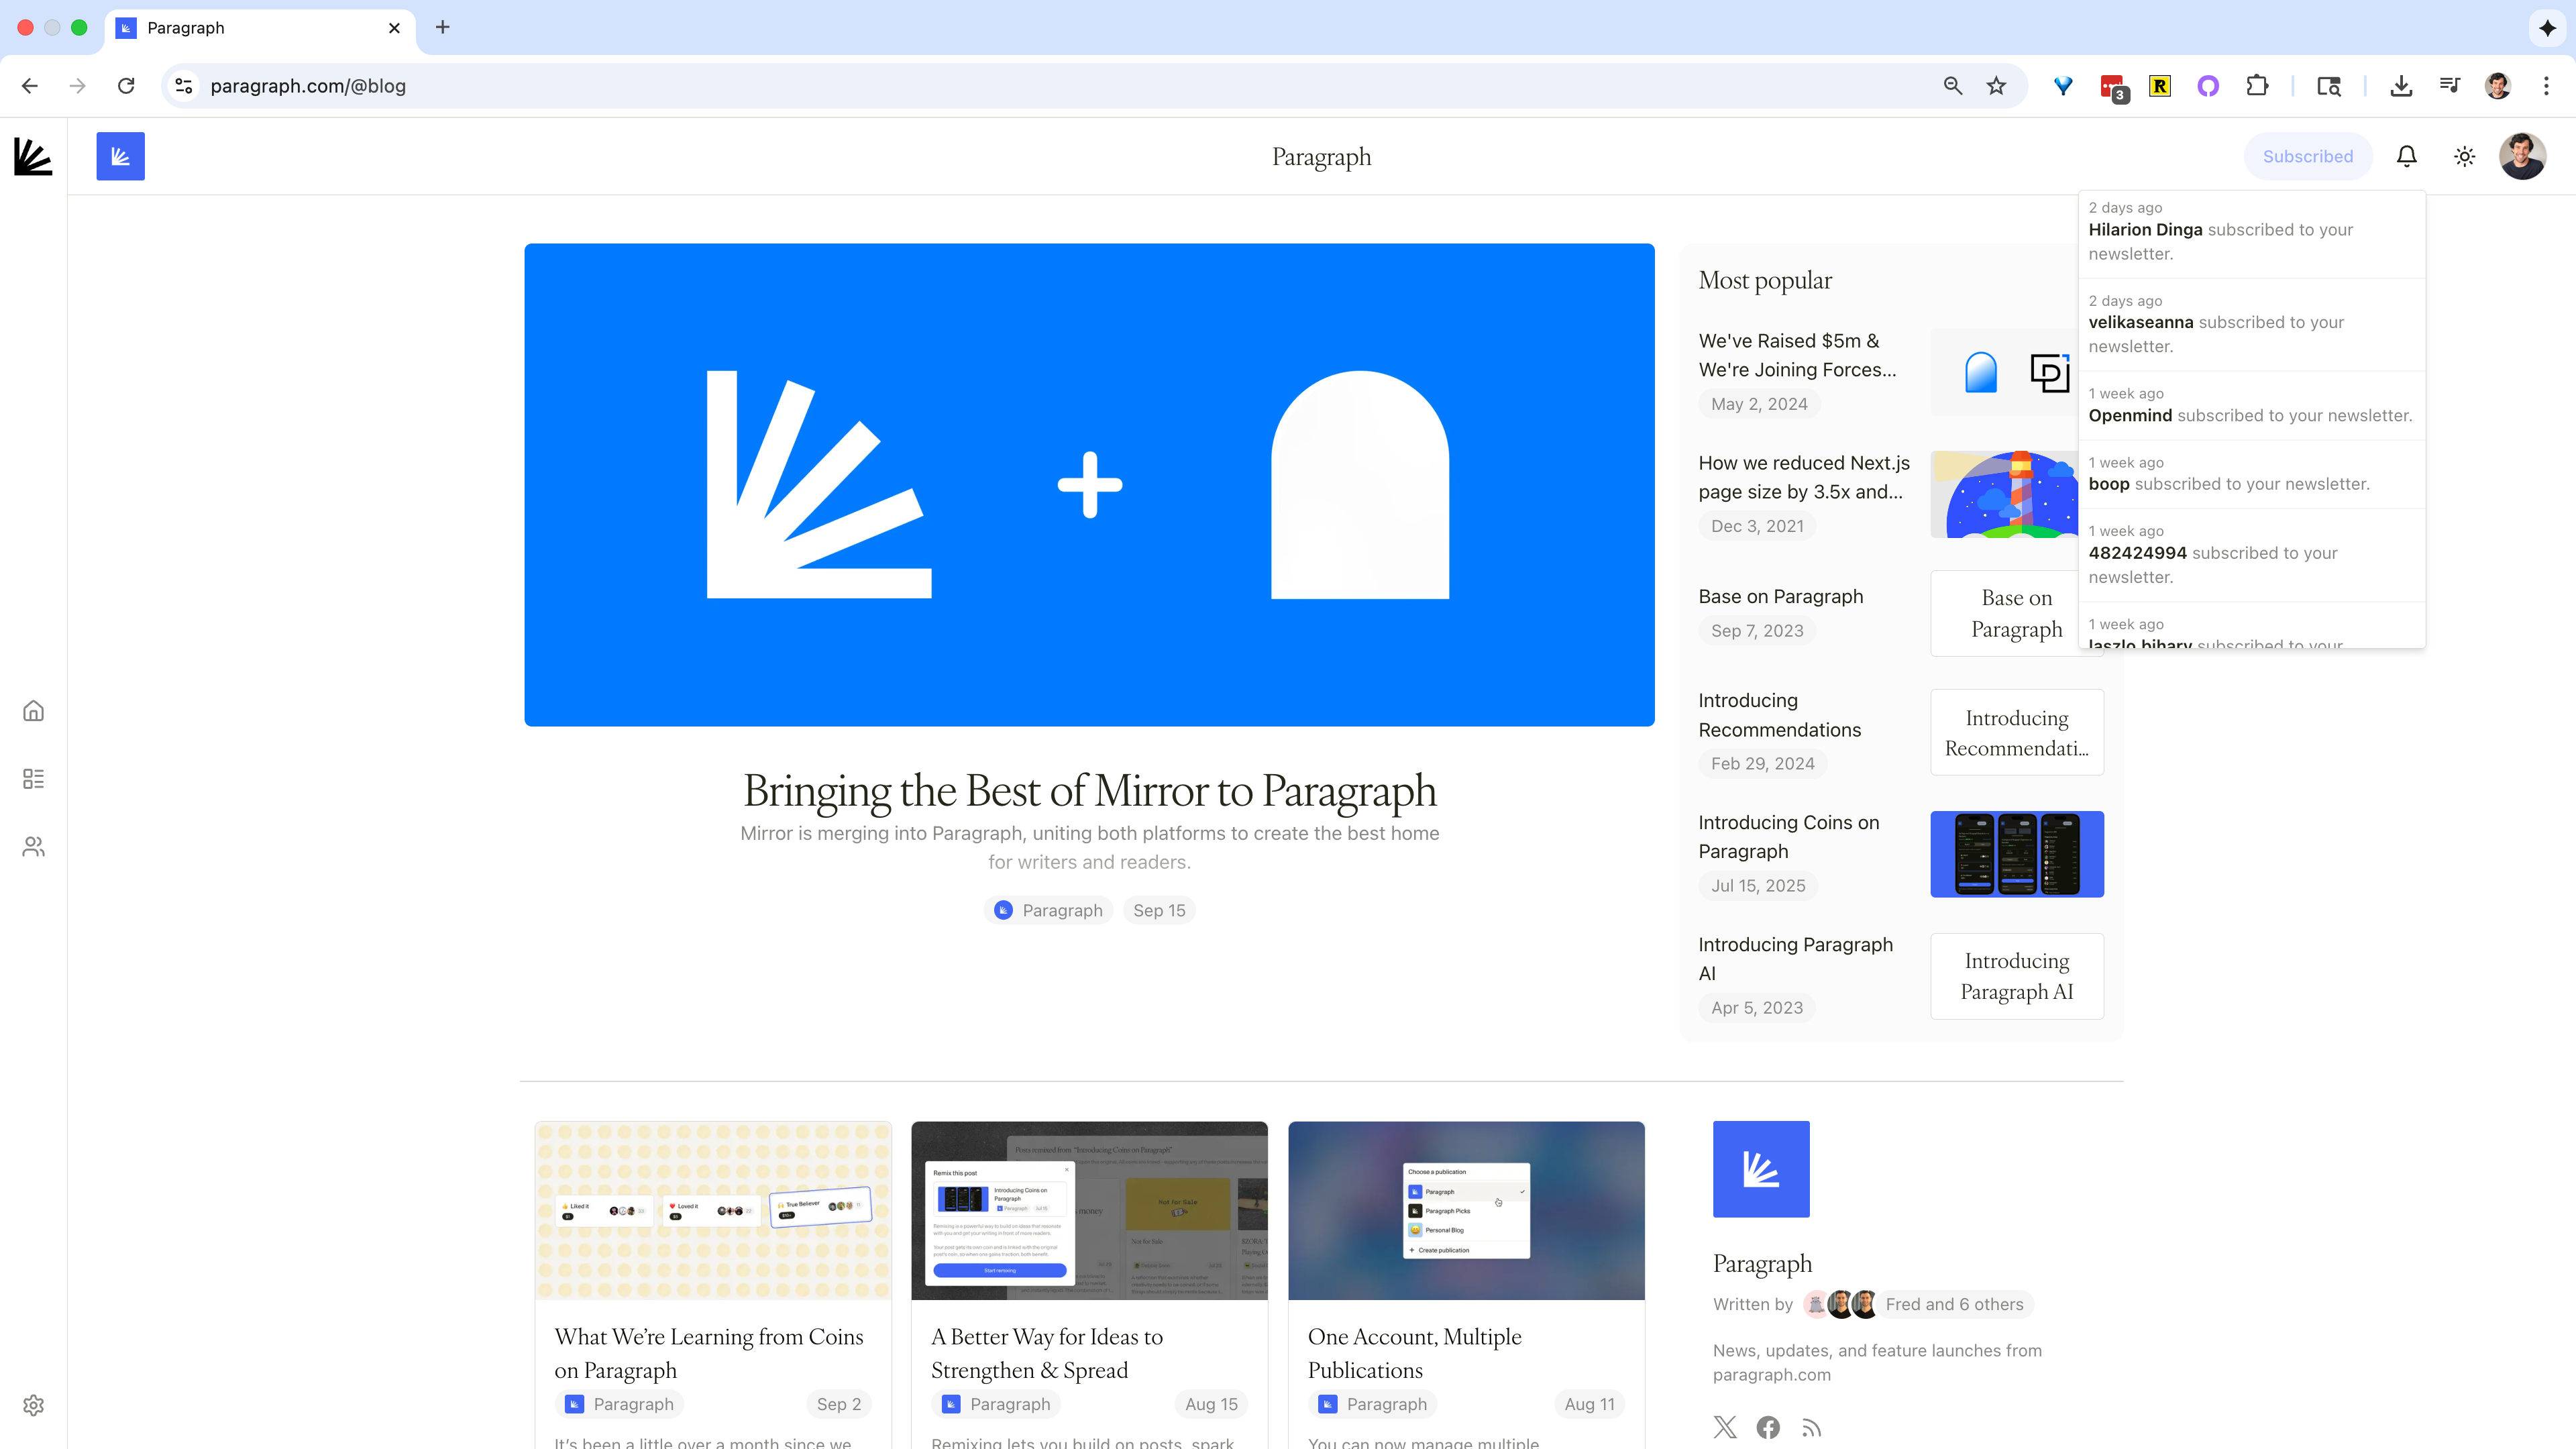2576x1449 pixels.
Task: Open the 'One Account, Multiple Publications' thumbnail
Action: pos(1466,1210)
